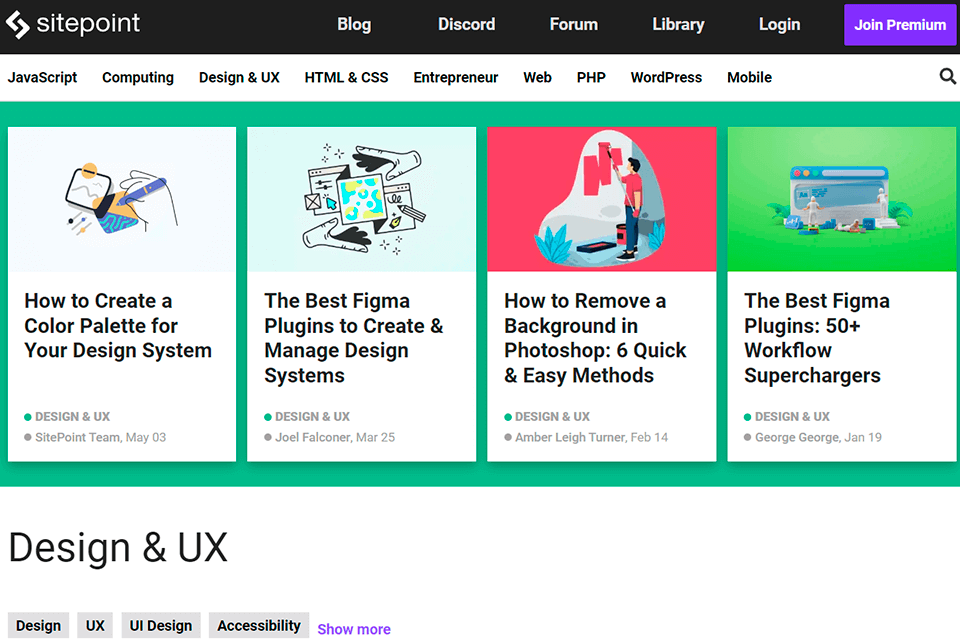This screenshot has width=960, height=640.
Task: Open the Photoshop background article thumbnail
Action: pyautogui.click(x=601, y=199)
